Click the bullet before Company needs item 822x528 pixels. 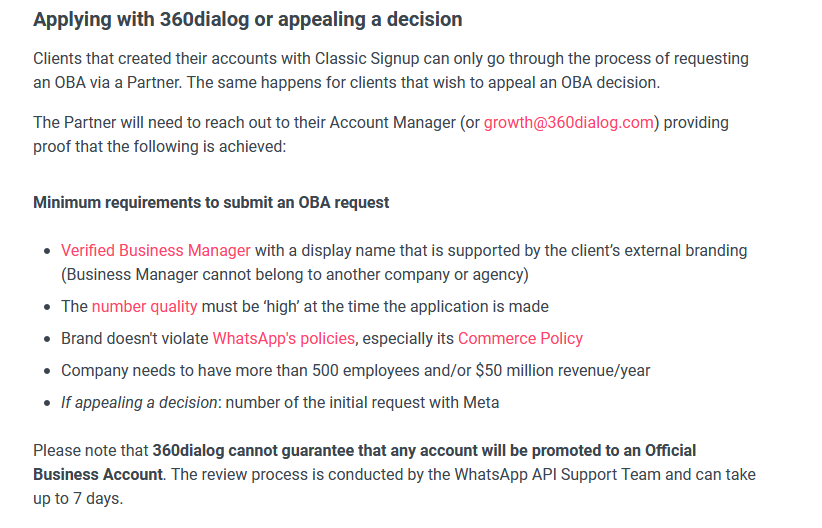[x=47, y=371]
